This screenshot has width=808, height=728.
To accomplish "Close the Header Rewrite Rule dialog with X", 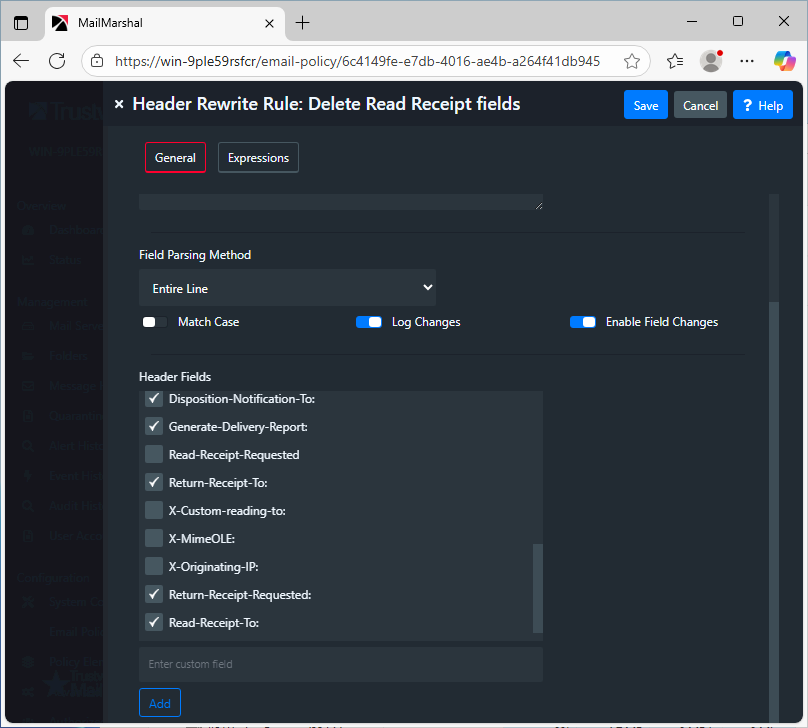I will [119, 104].
